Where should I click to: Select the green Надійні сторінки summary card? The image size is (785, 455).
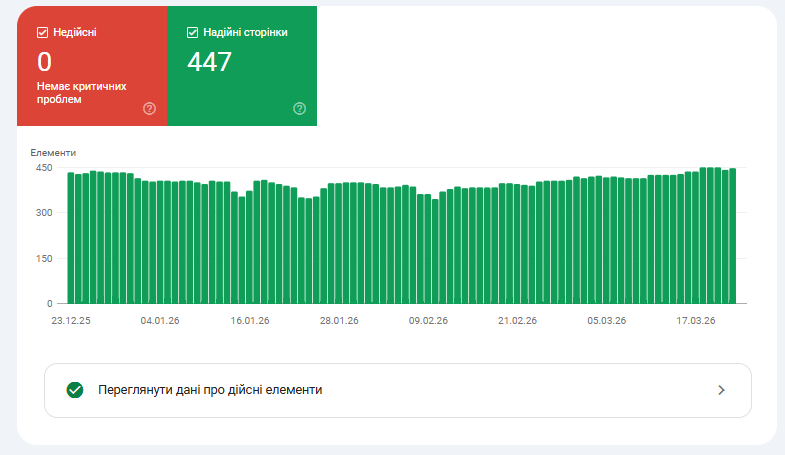(x=242, y=66)
